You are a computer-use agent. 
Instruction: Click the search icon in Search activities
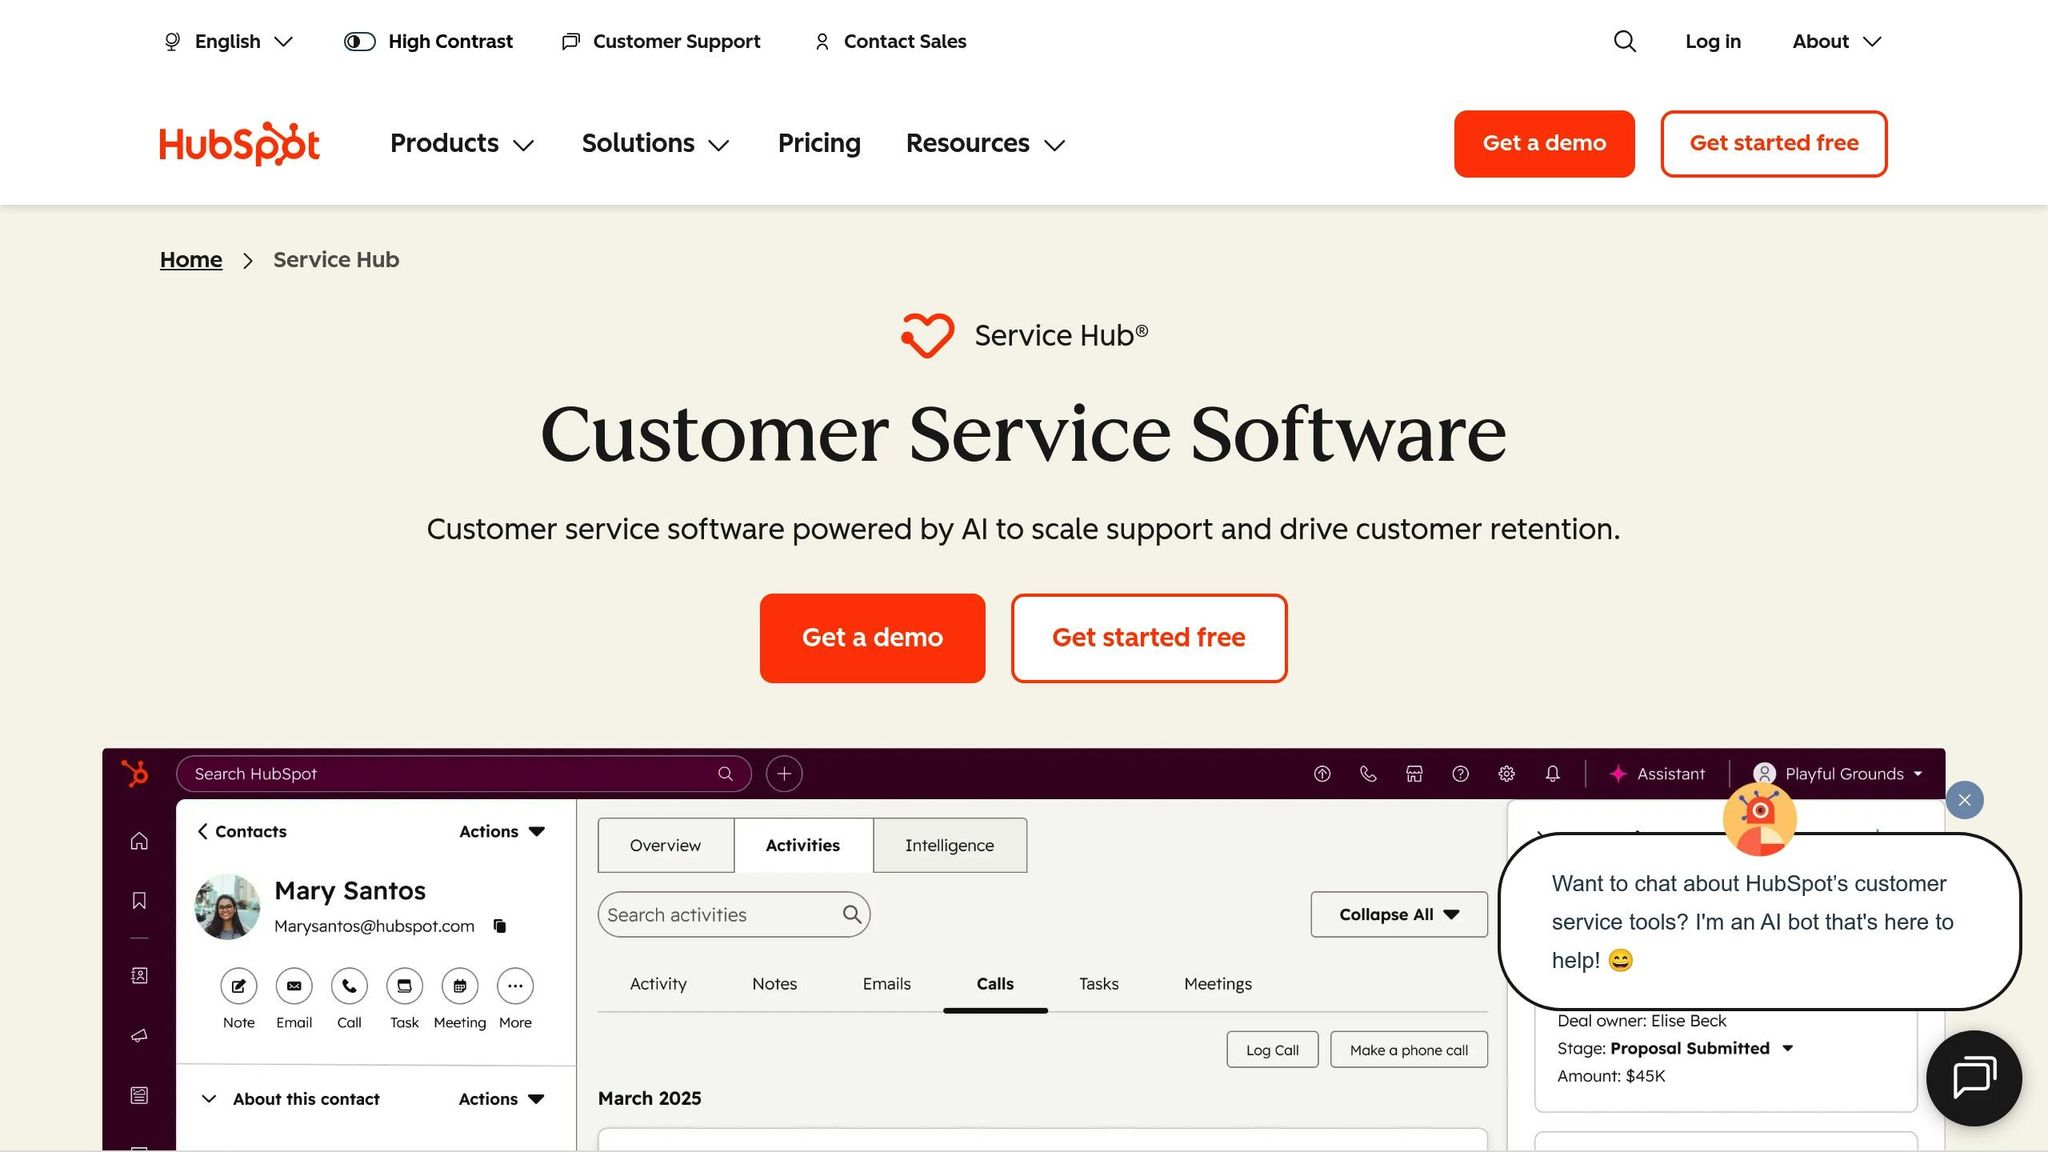pos(851,914)
